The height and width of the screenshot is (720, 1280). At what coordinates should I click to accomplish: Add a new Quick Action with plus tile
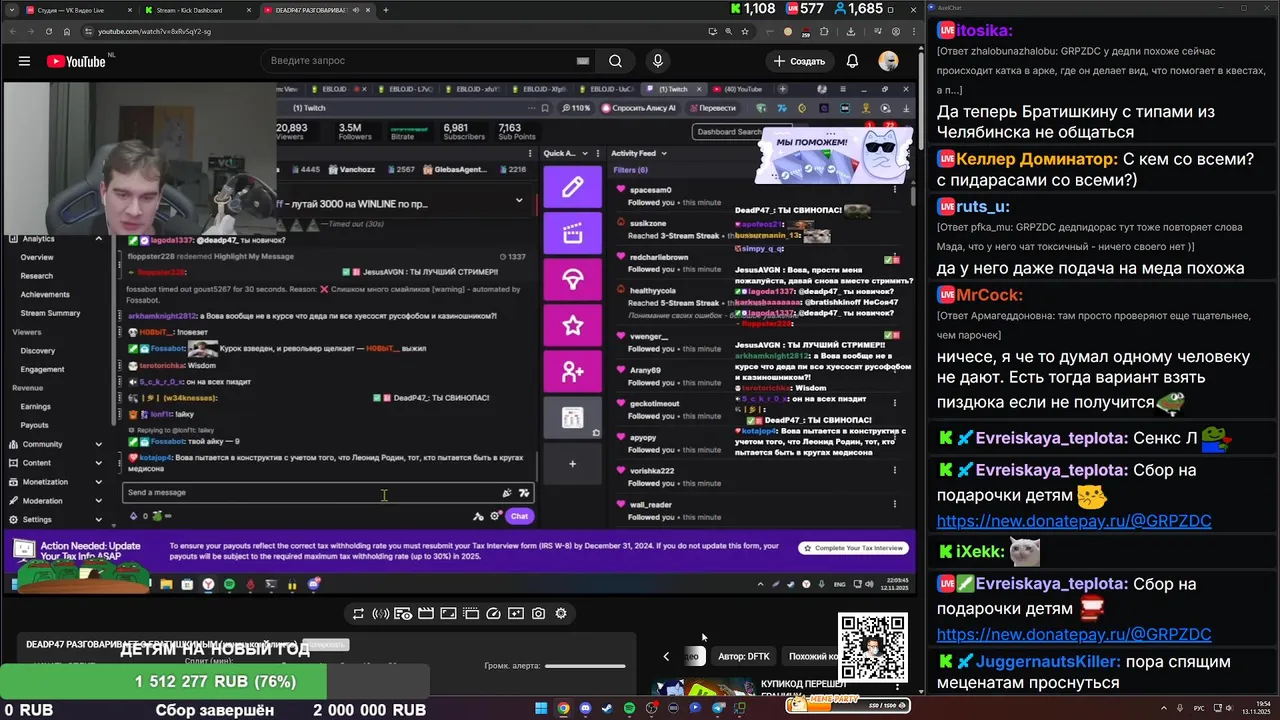[x=572, y=463]
